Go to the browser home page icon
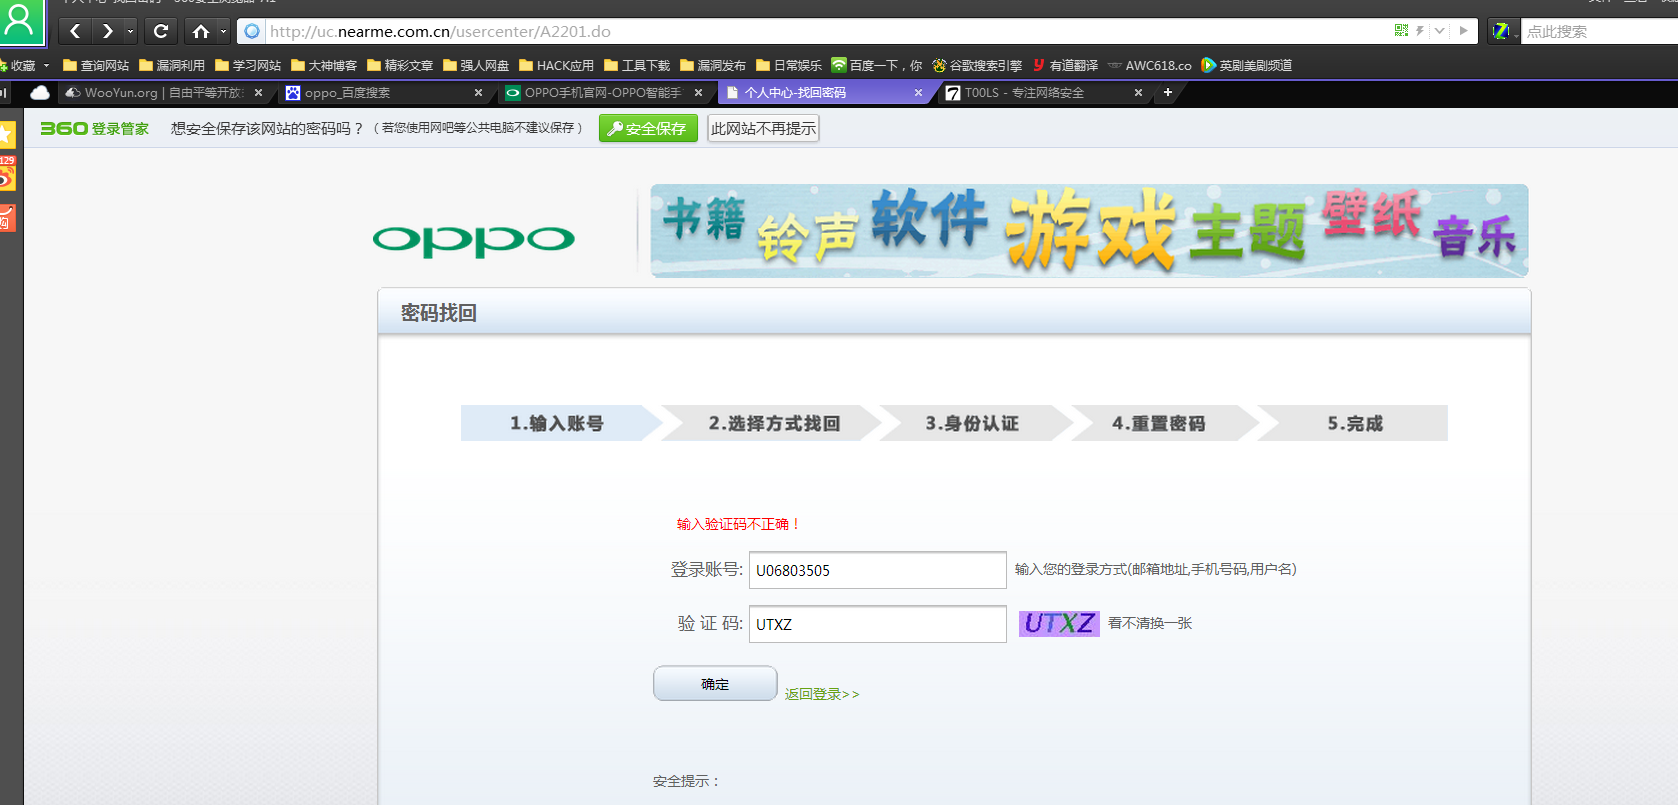This screenshot has width=1678, height=805. [x=201, y=31]
